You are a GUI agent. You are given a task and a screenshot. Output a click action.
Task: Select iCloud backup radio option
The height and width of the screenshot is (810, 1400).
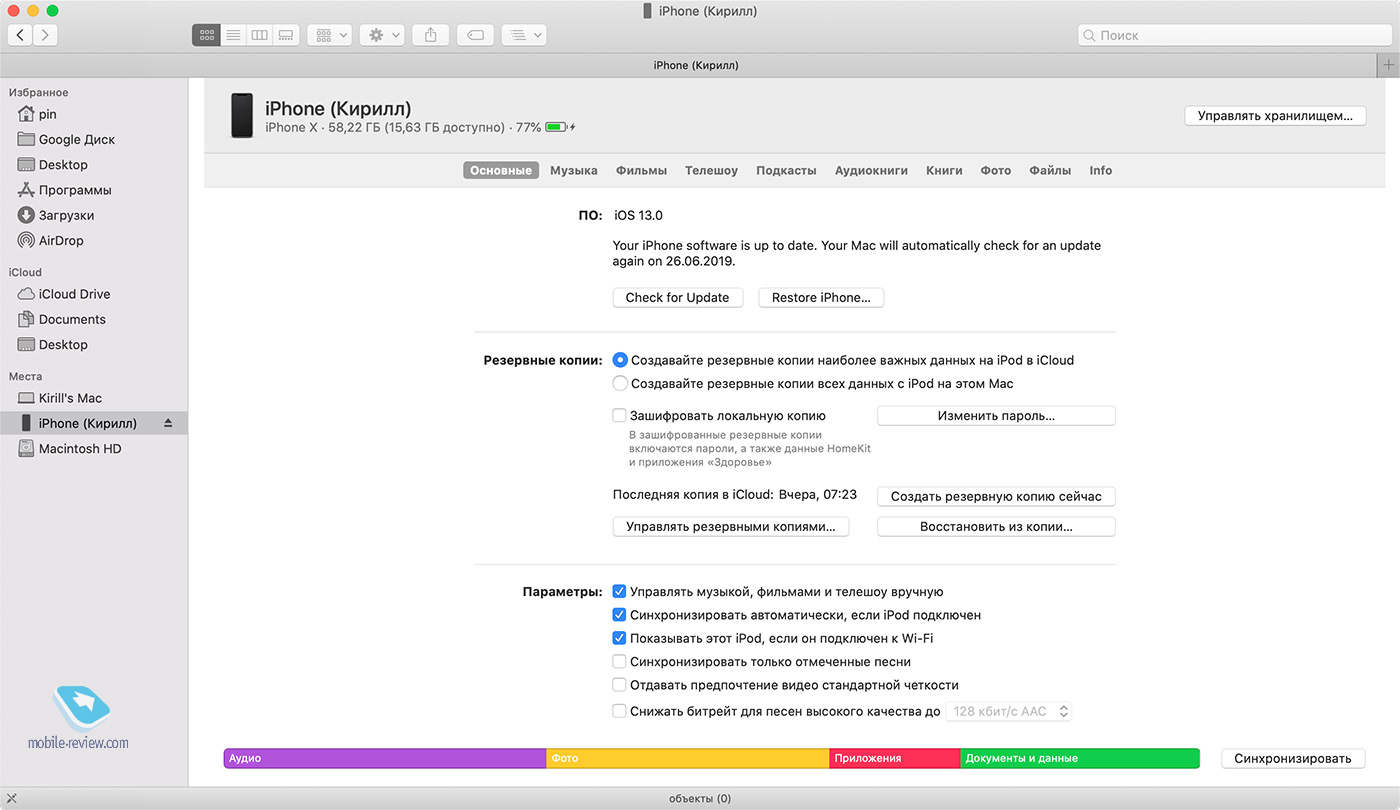(x=620, y=360)
